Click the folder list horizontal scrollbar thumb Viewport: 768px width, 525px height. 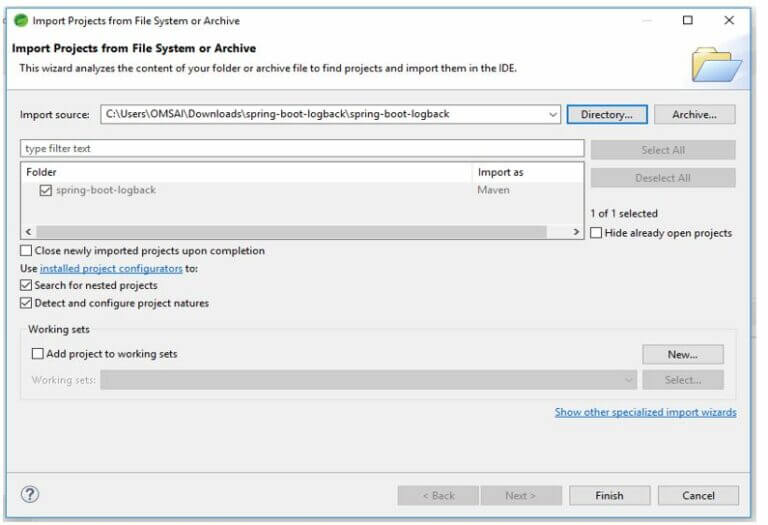click(291, 232)
